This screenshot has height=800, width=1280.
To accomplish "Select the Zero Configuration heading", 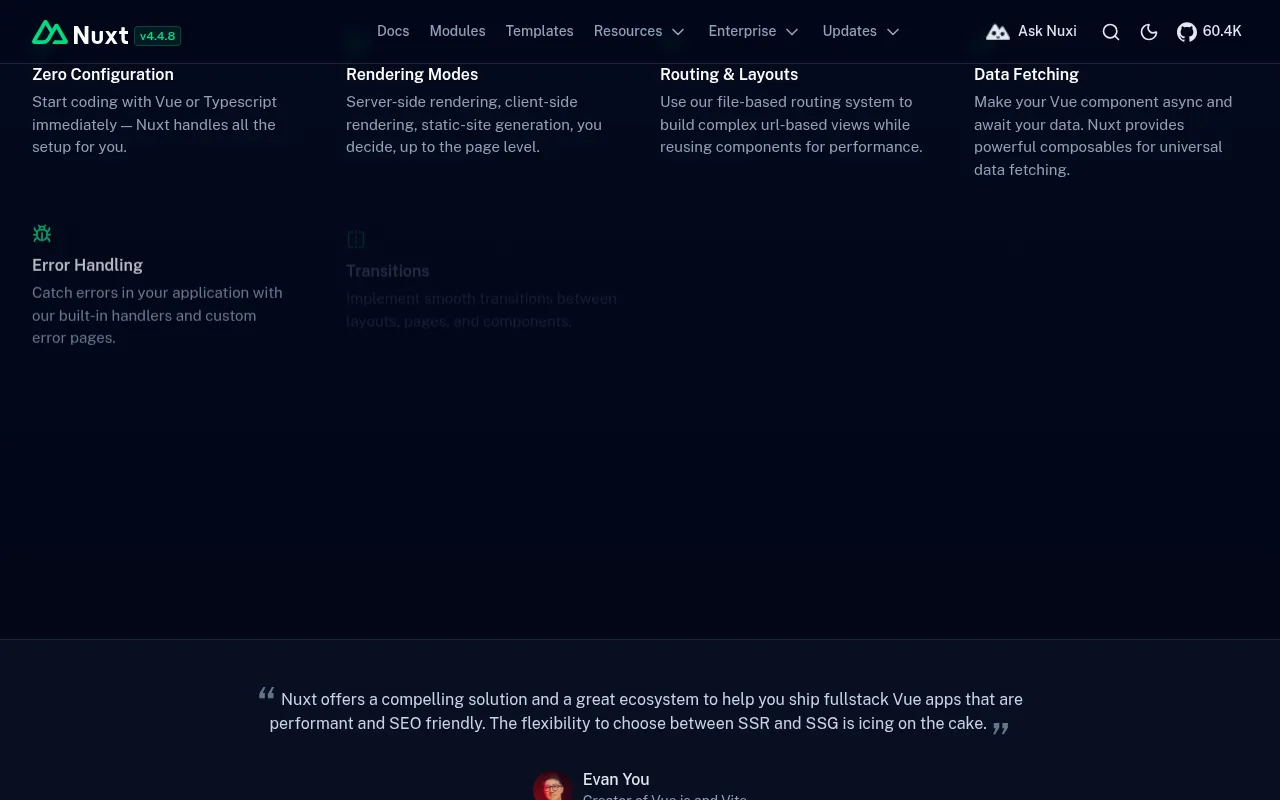I will coord(103,74).
